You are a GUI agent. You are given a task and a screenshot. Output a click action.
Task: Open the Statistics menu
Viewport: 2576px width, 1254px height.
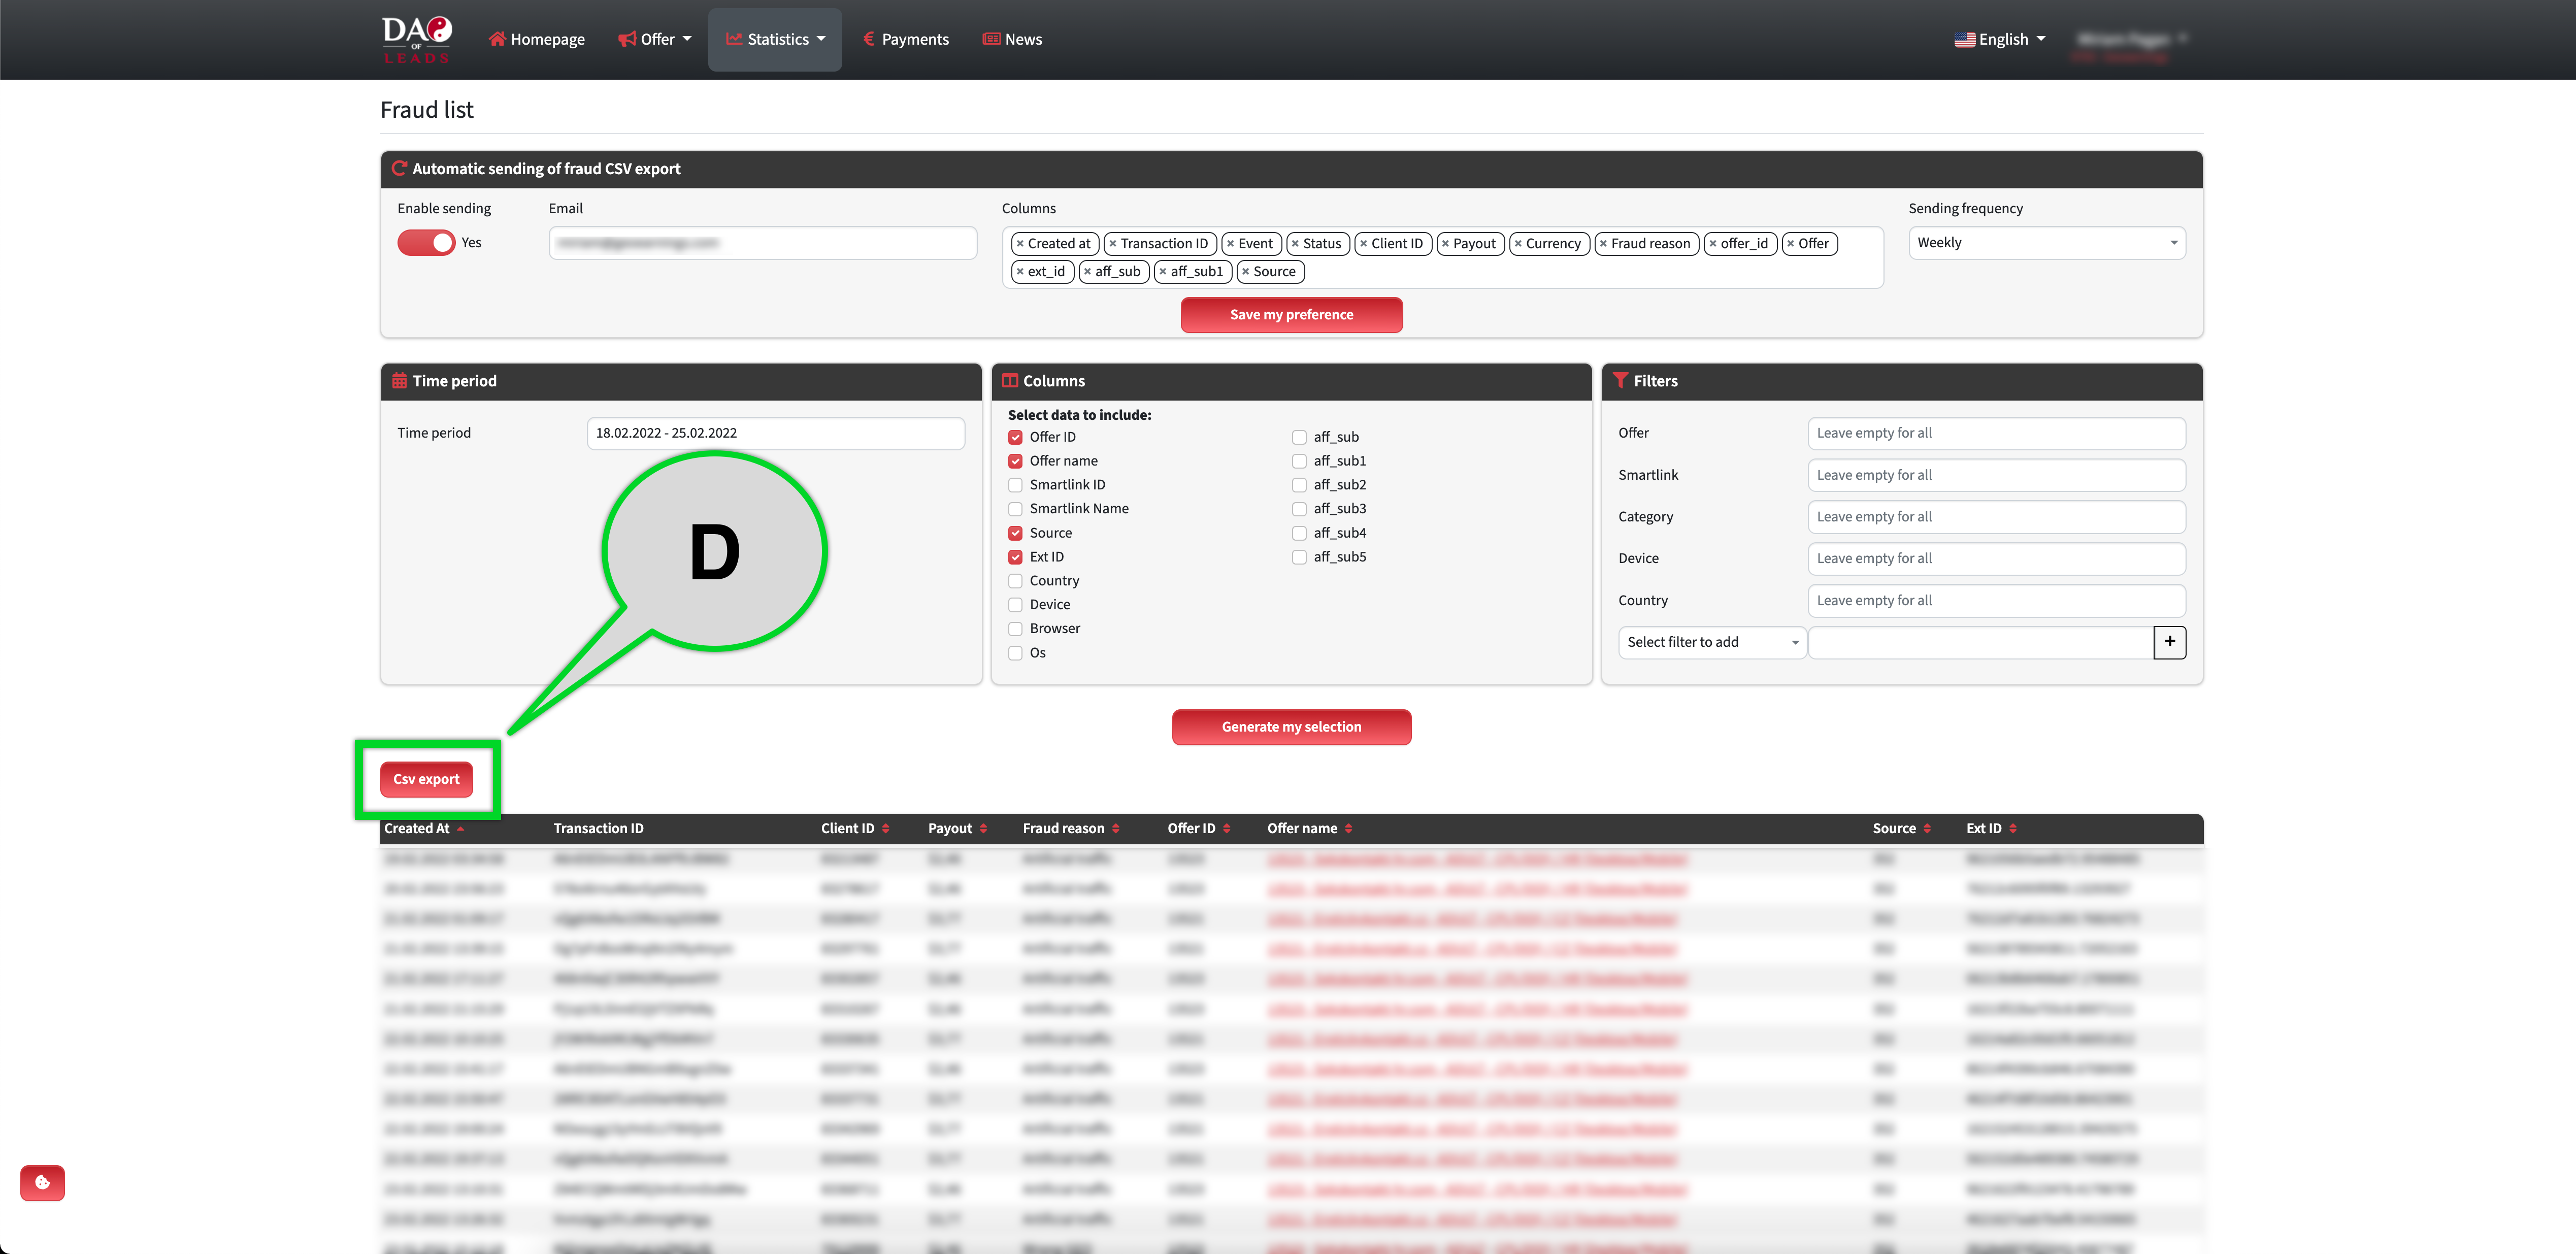(775, 40)
